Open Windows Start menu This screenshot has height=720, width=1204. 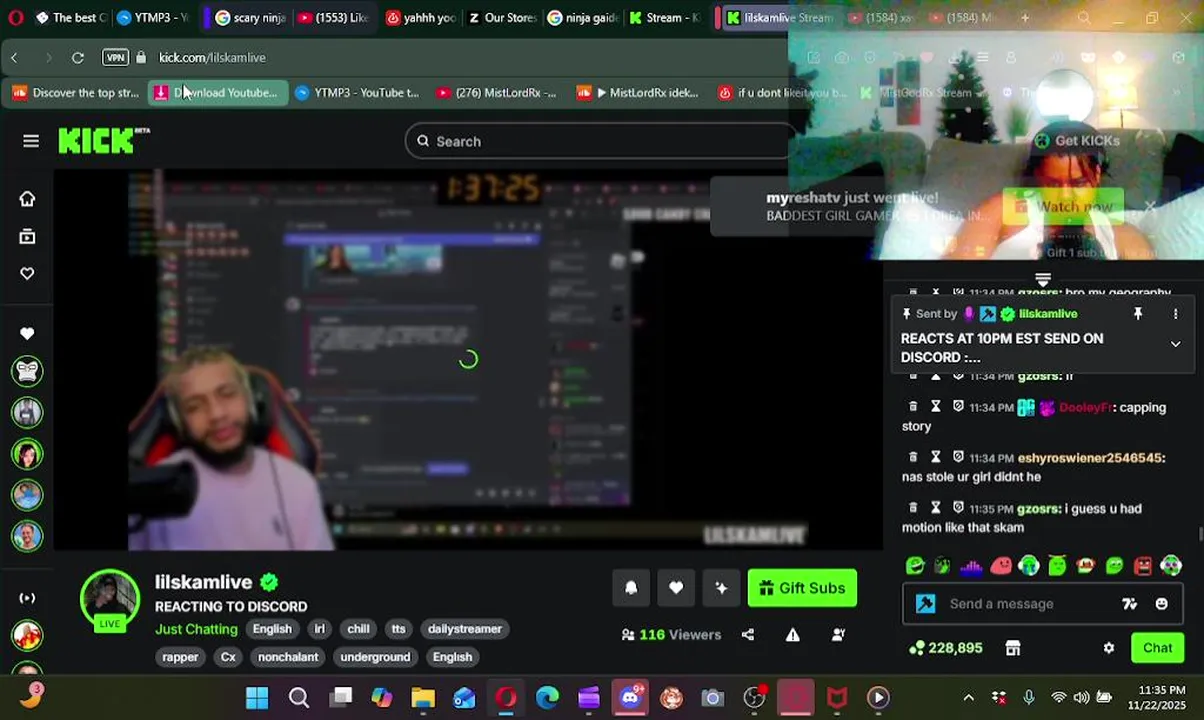coord(257,697)
